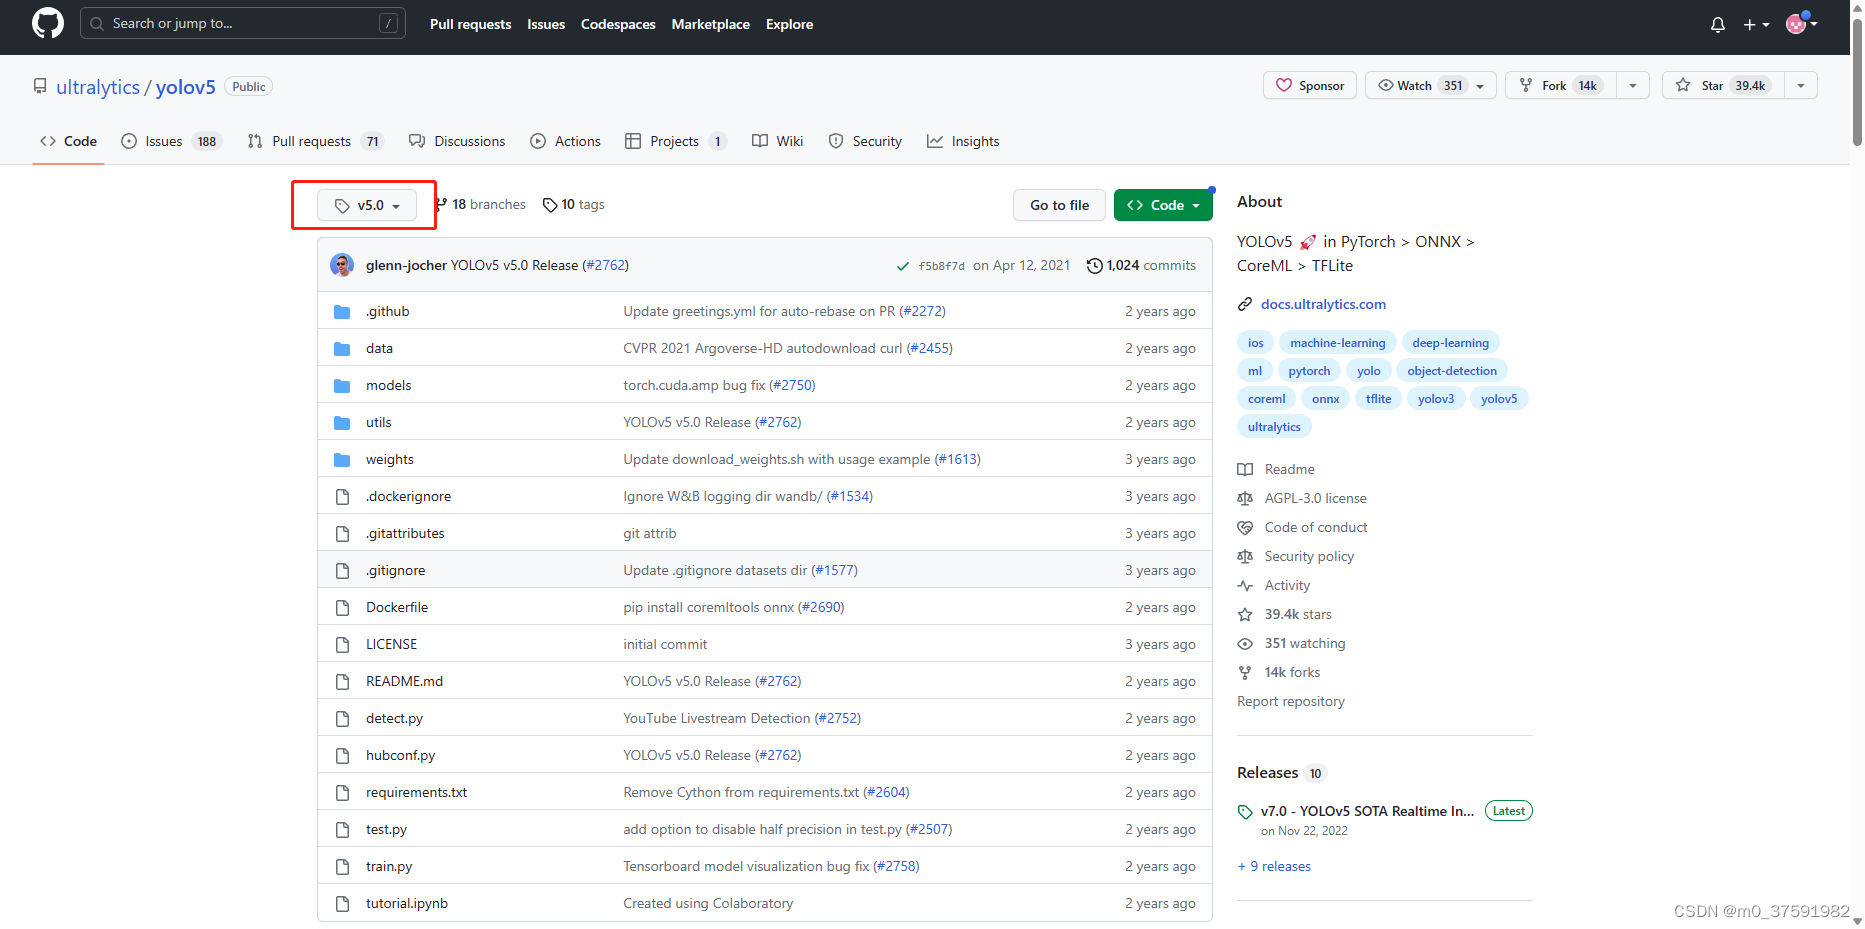The height and width of the screenshot is (929, 1865).
Task: Click the weights folder icon
Action: (342, 459)
